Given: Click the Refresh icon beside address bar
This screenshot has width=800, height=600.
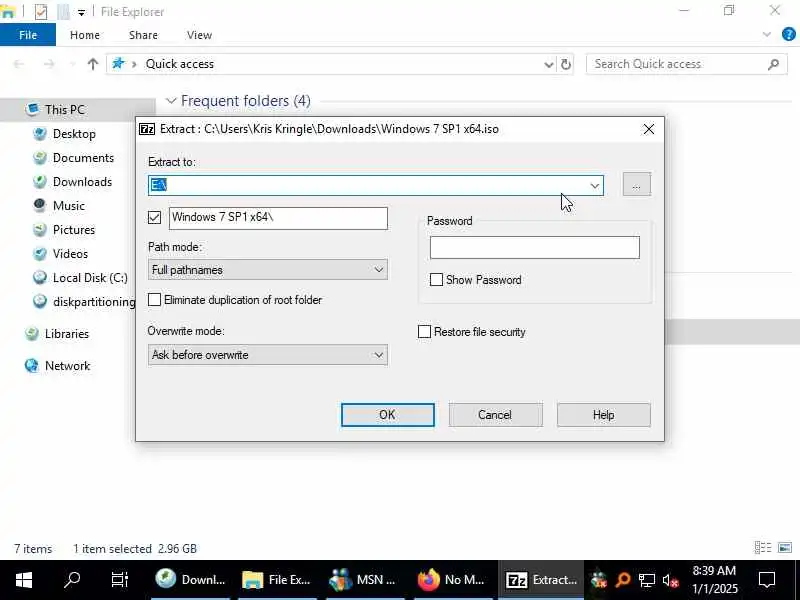Looking at the screenshot, I should (566, 64).
